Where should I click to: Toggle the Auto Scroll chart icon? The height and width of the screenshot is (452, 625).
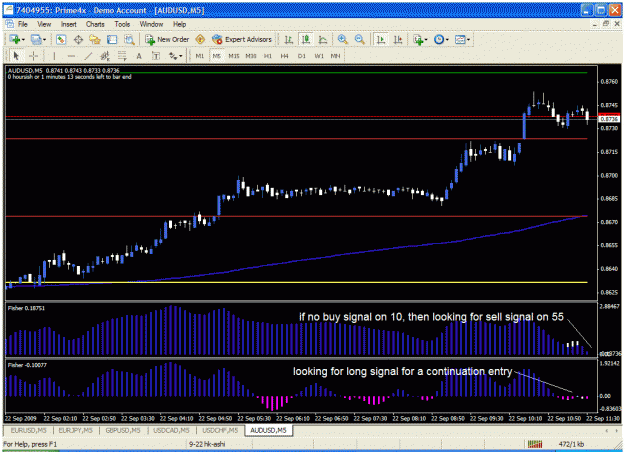point(381,39)
